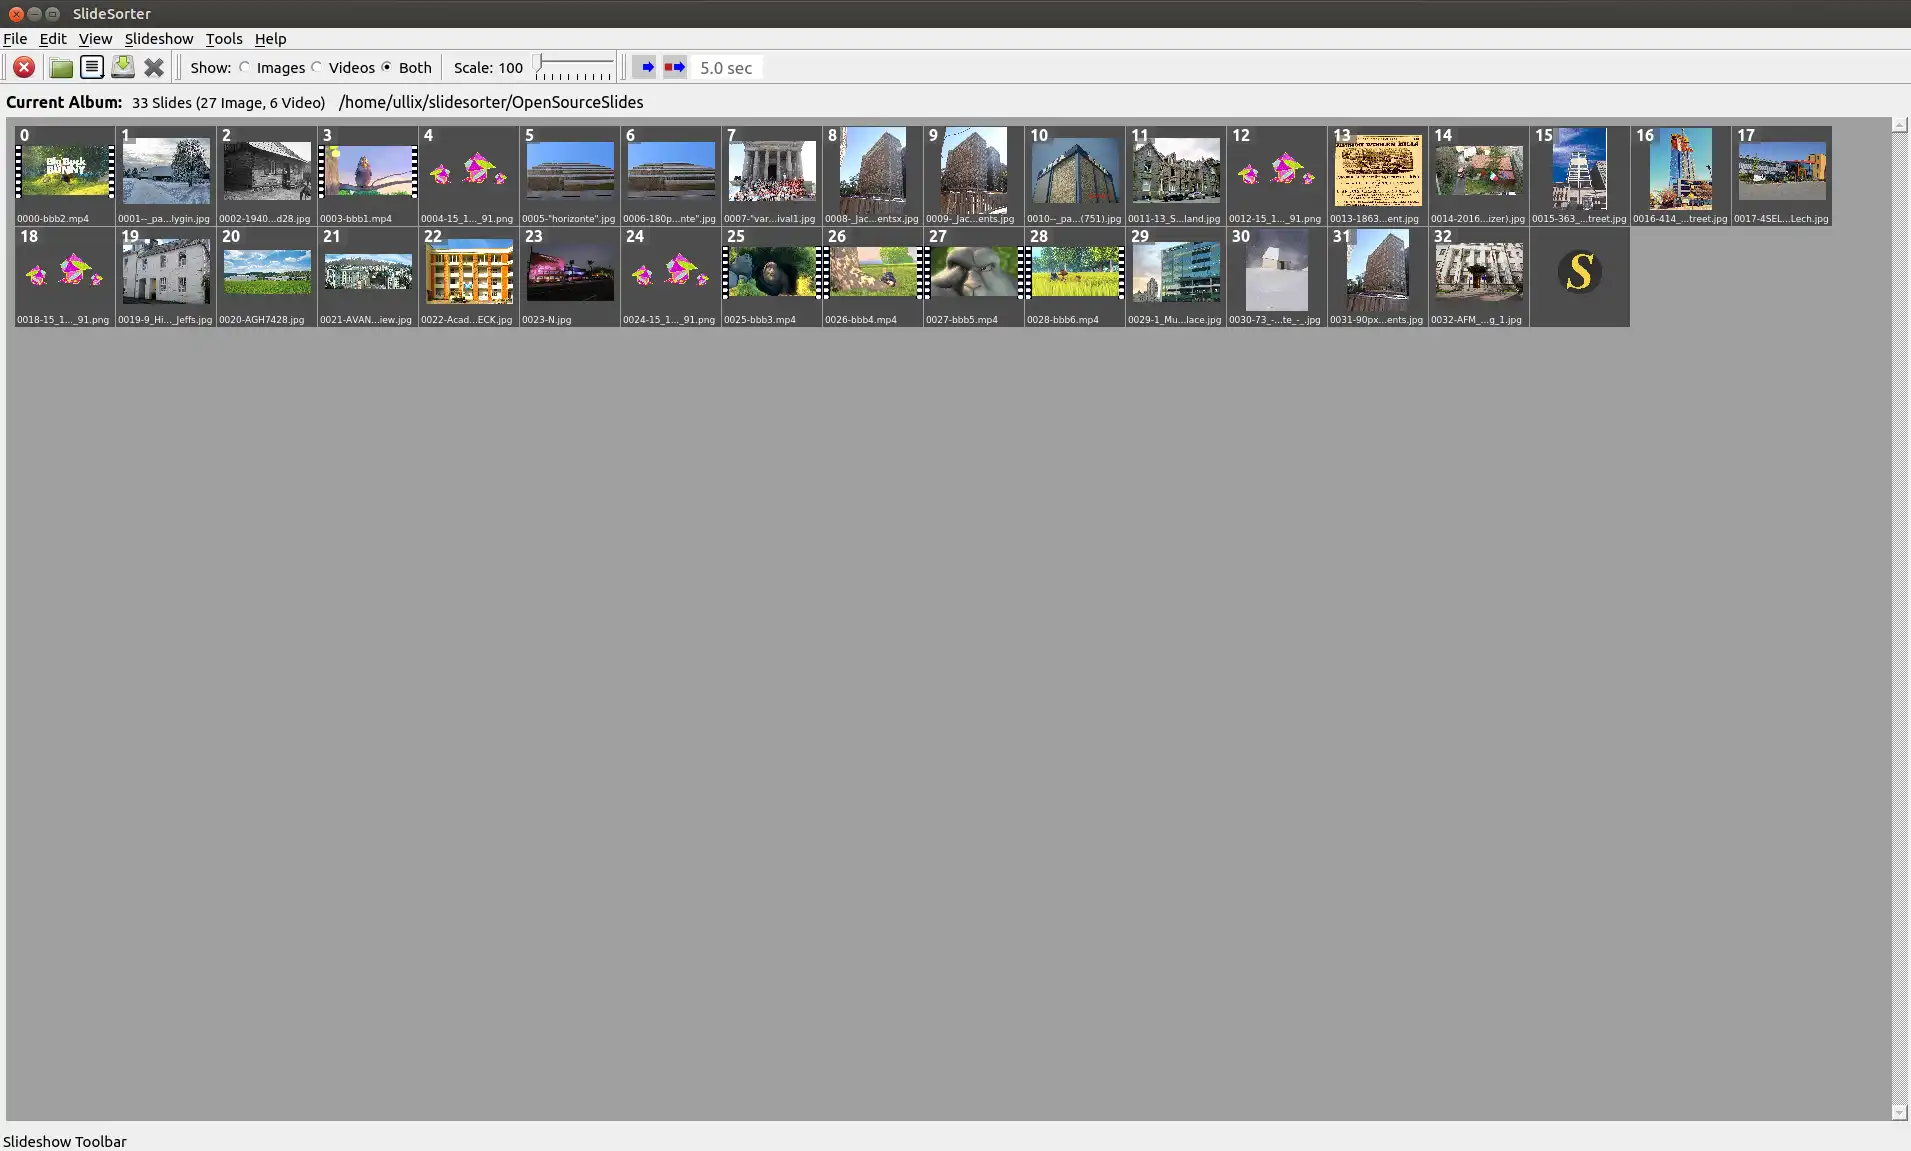1911x1151 pixels.
Task: Click the '33 Slides (27 Image, 6 Video)' text
Action: pos(229,102)
